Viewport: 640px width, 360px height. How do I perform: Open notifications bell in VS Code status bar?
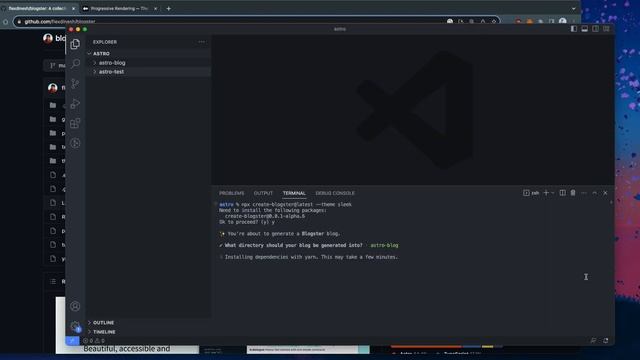point(605,340)
